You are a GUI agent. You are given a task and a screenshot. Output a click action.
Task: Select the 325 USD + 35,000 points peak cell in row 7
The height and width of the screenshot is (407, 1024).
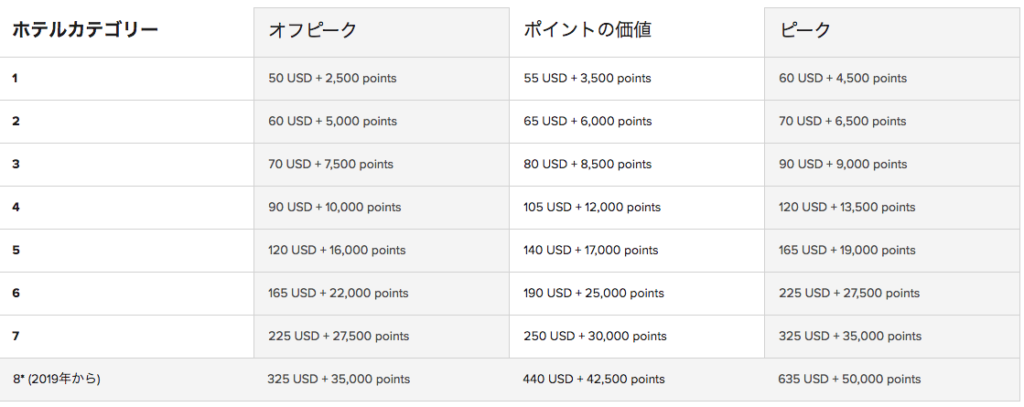click(x=850, y=336)
